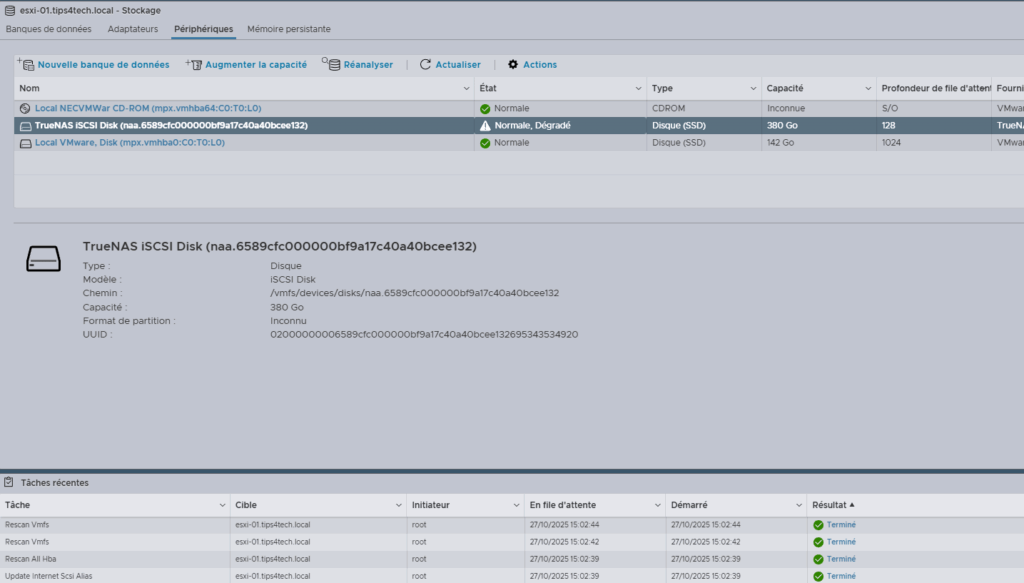Open Local VMware Disk device link
Screen dimensions: 1024x583
coord(129,143)
